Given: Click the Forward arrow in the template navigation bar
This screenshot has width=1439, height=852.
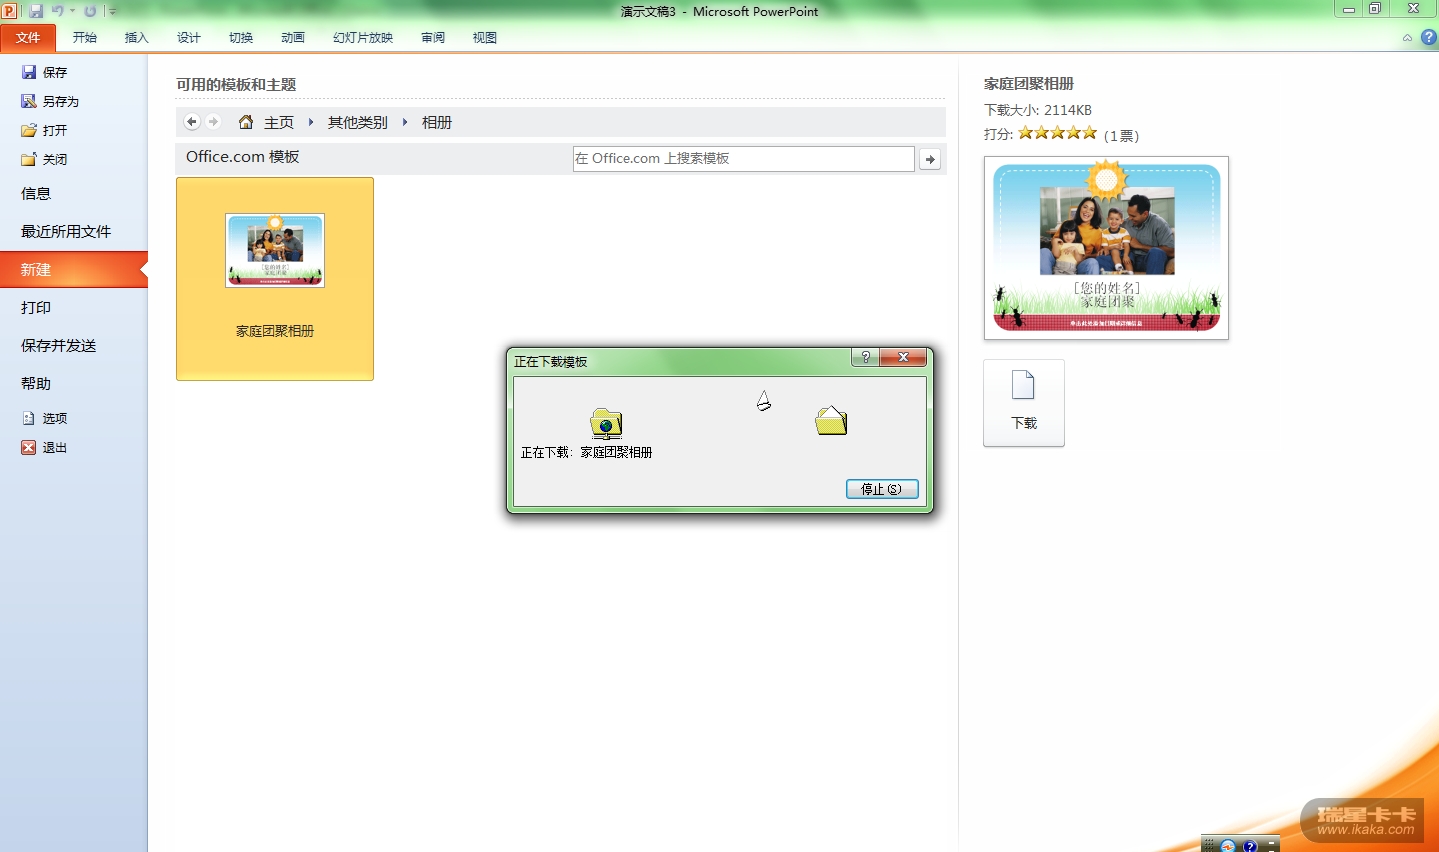Looking at the screenshot, I should pyautogui.click(x=213, y=122).
